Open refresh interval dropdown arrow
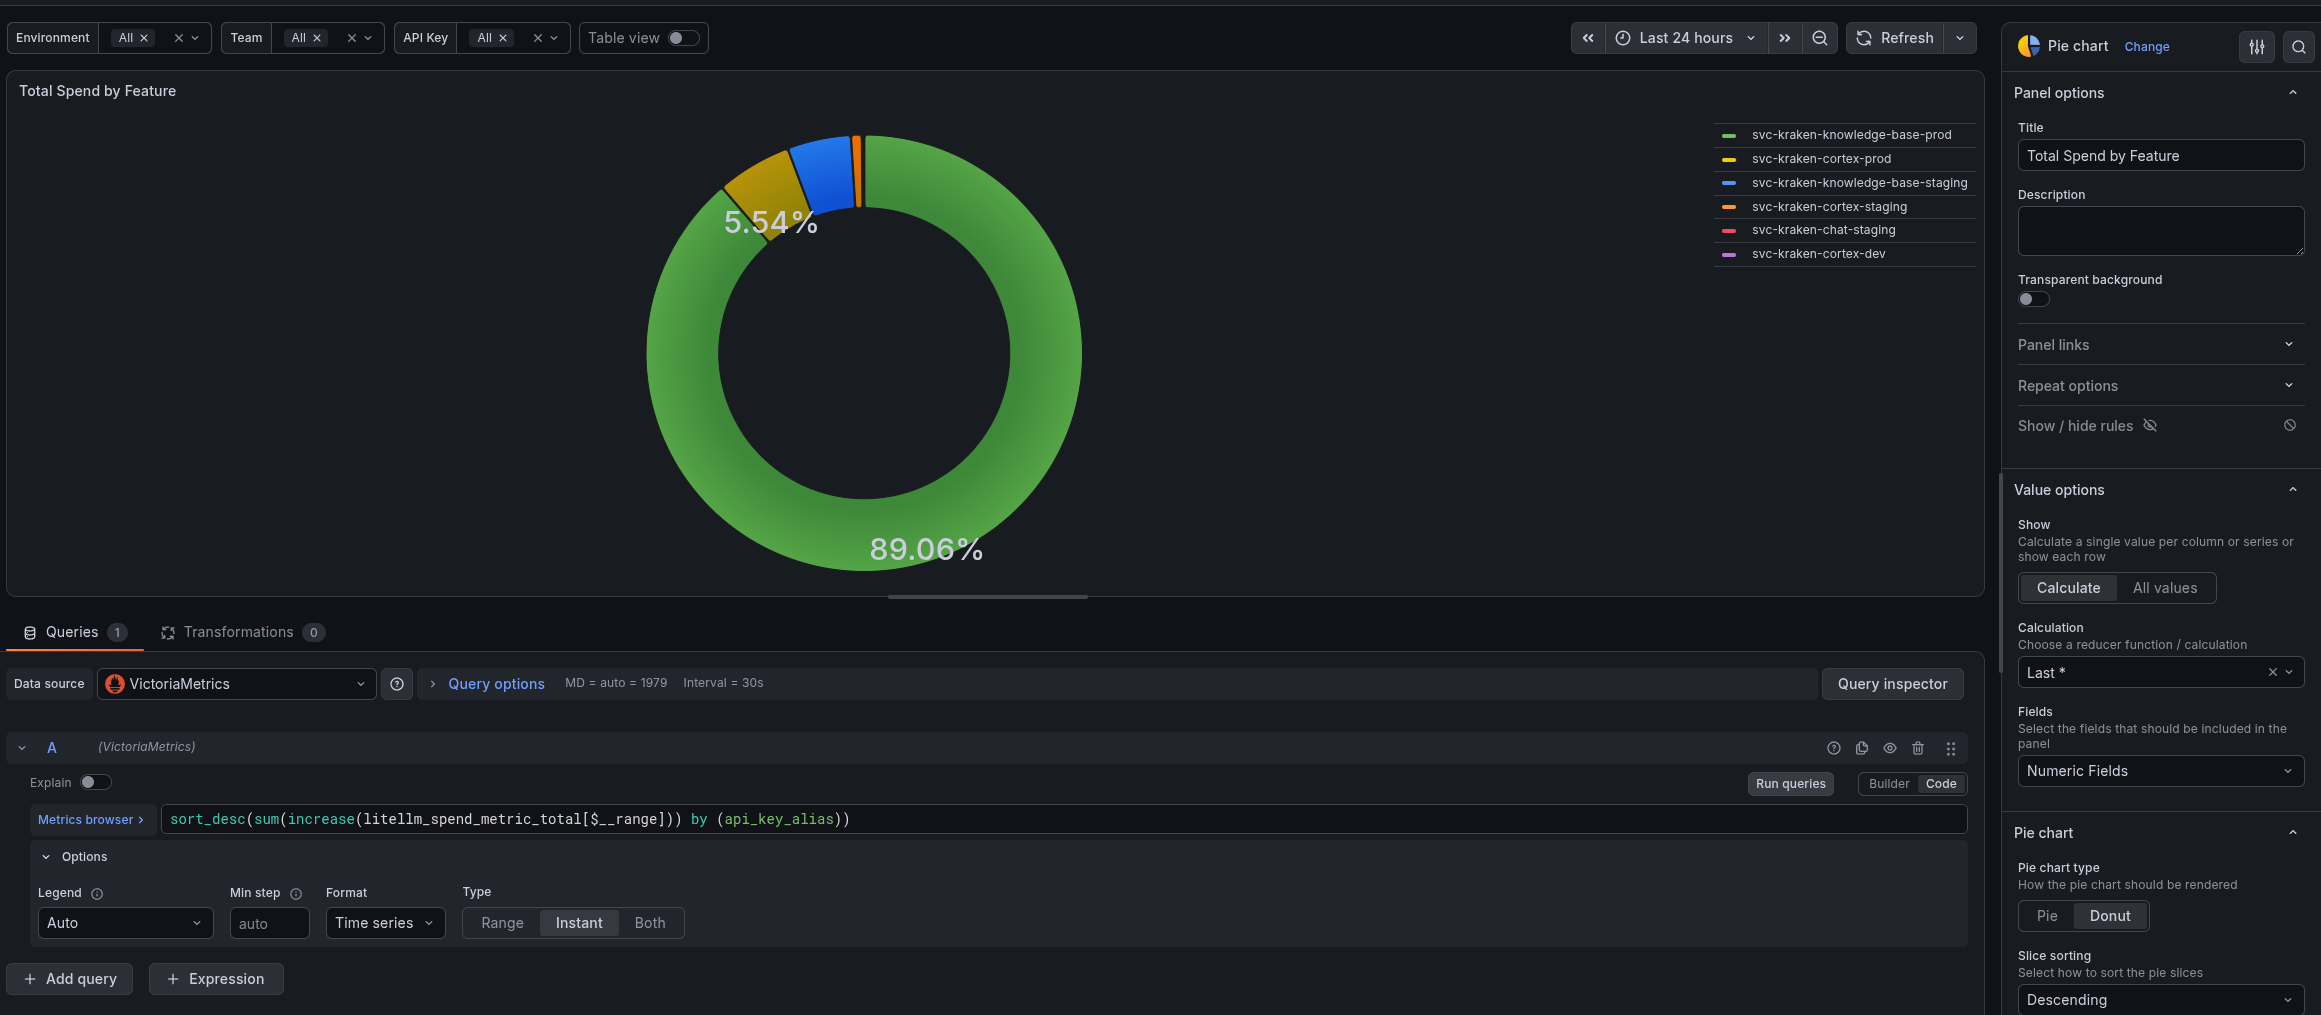The height and width of the screenshot is (1015, 2321). coord(1960,38)
